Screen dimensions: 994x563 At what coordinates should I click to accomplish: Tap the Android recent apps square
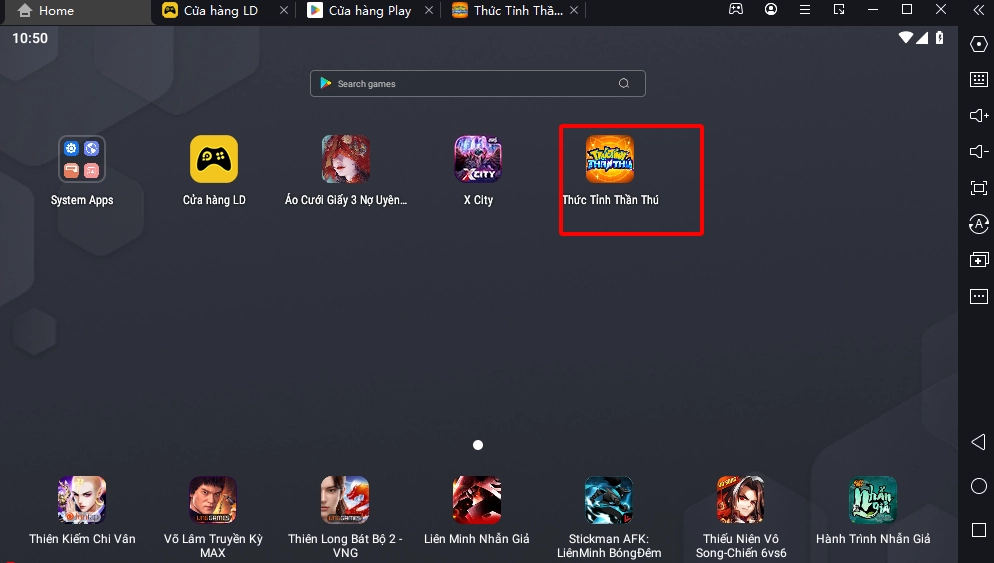(x=979, y=530)
